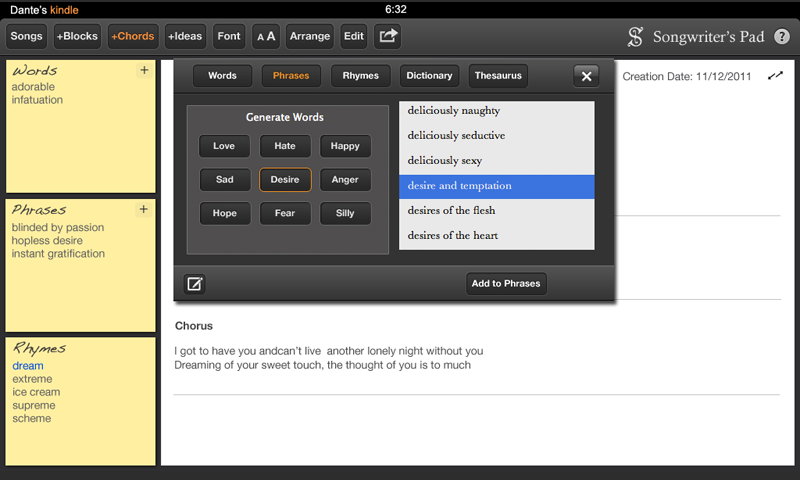Screen dimensions: 800x480
Task: Tap the AA text size button
Action: coord(266,37)
